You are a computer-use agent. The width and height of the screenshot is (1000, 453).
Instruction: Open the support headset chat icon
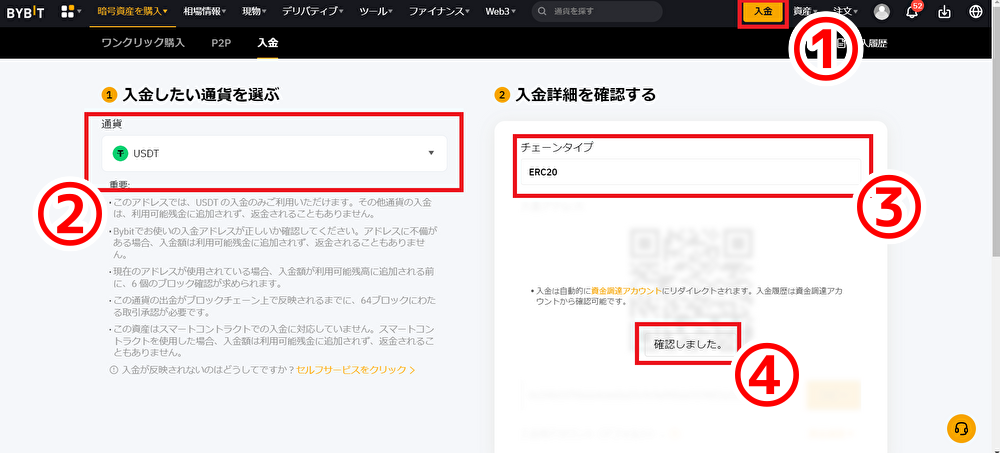click(x=961, y=428)
